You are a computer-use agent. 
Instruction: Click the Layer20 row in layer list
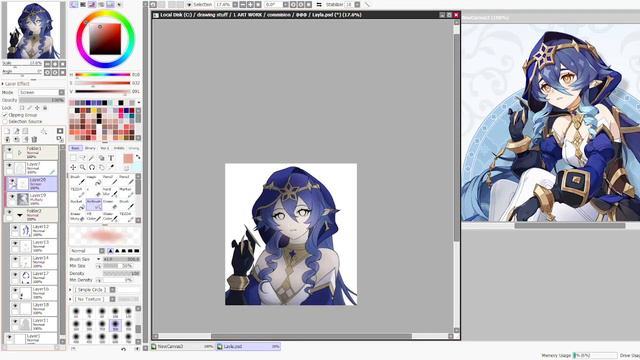coord(32,184)
